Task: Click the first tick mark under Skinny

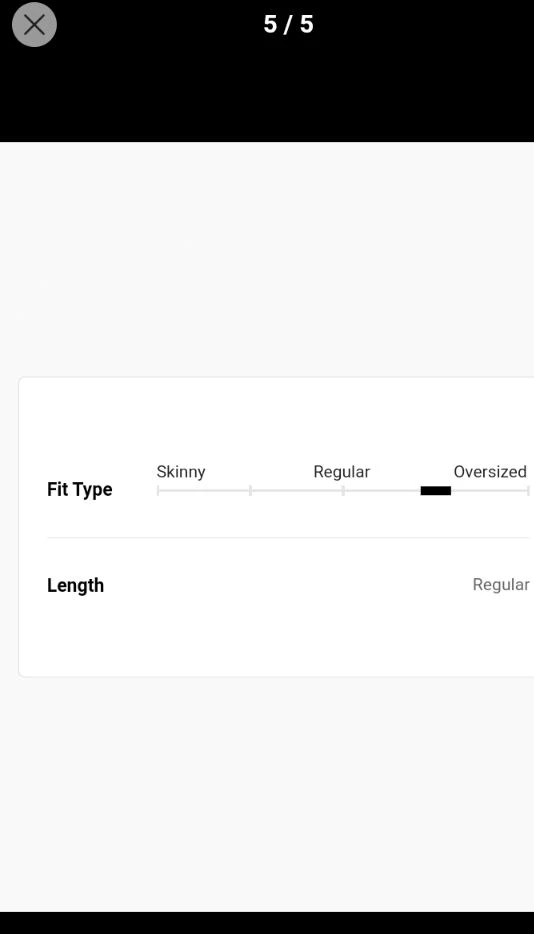Action: pos(158,491)
